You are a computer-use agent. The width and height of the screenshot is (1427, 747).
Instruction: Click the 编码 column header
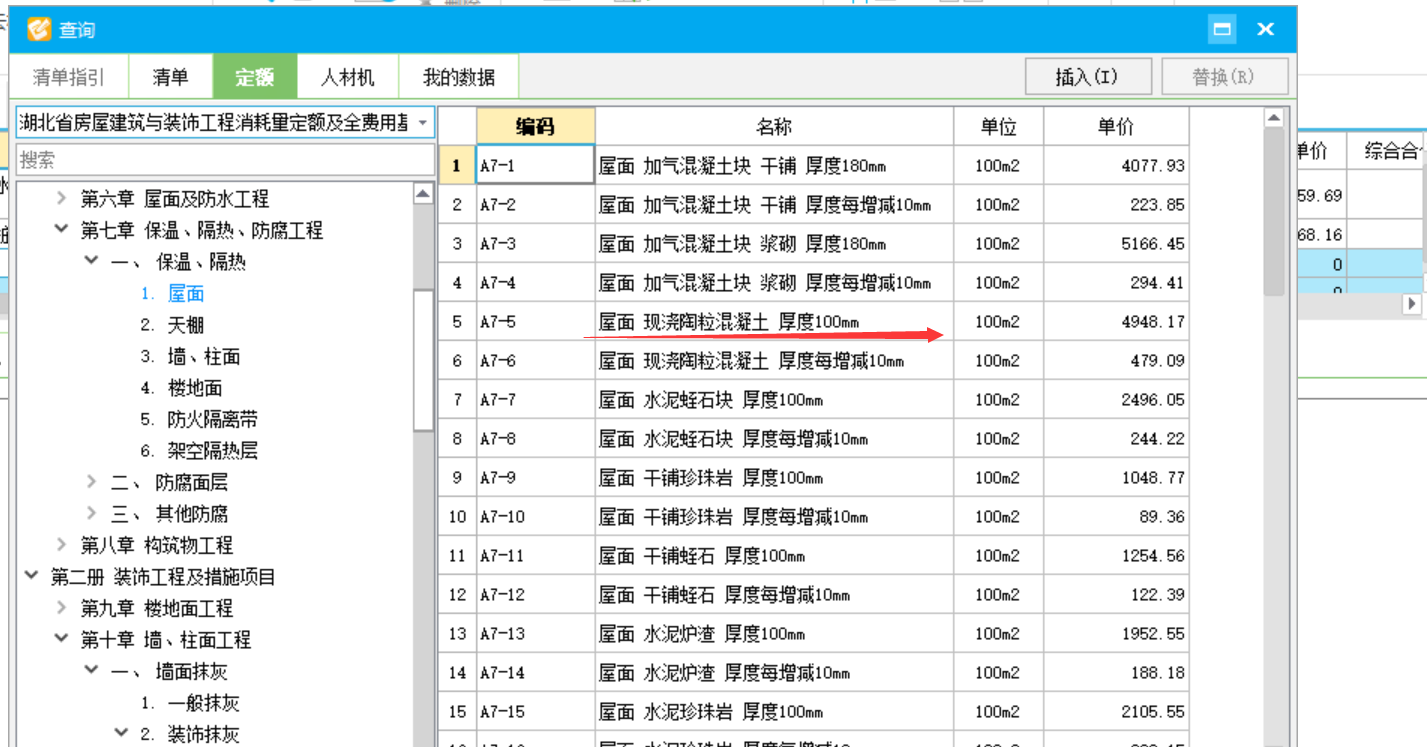pos(535,126)
